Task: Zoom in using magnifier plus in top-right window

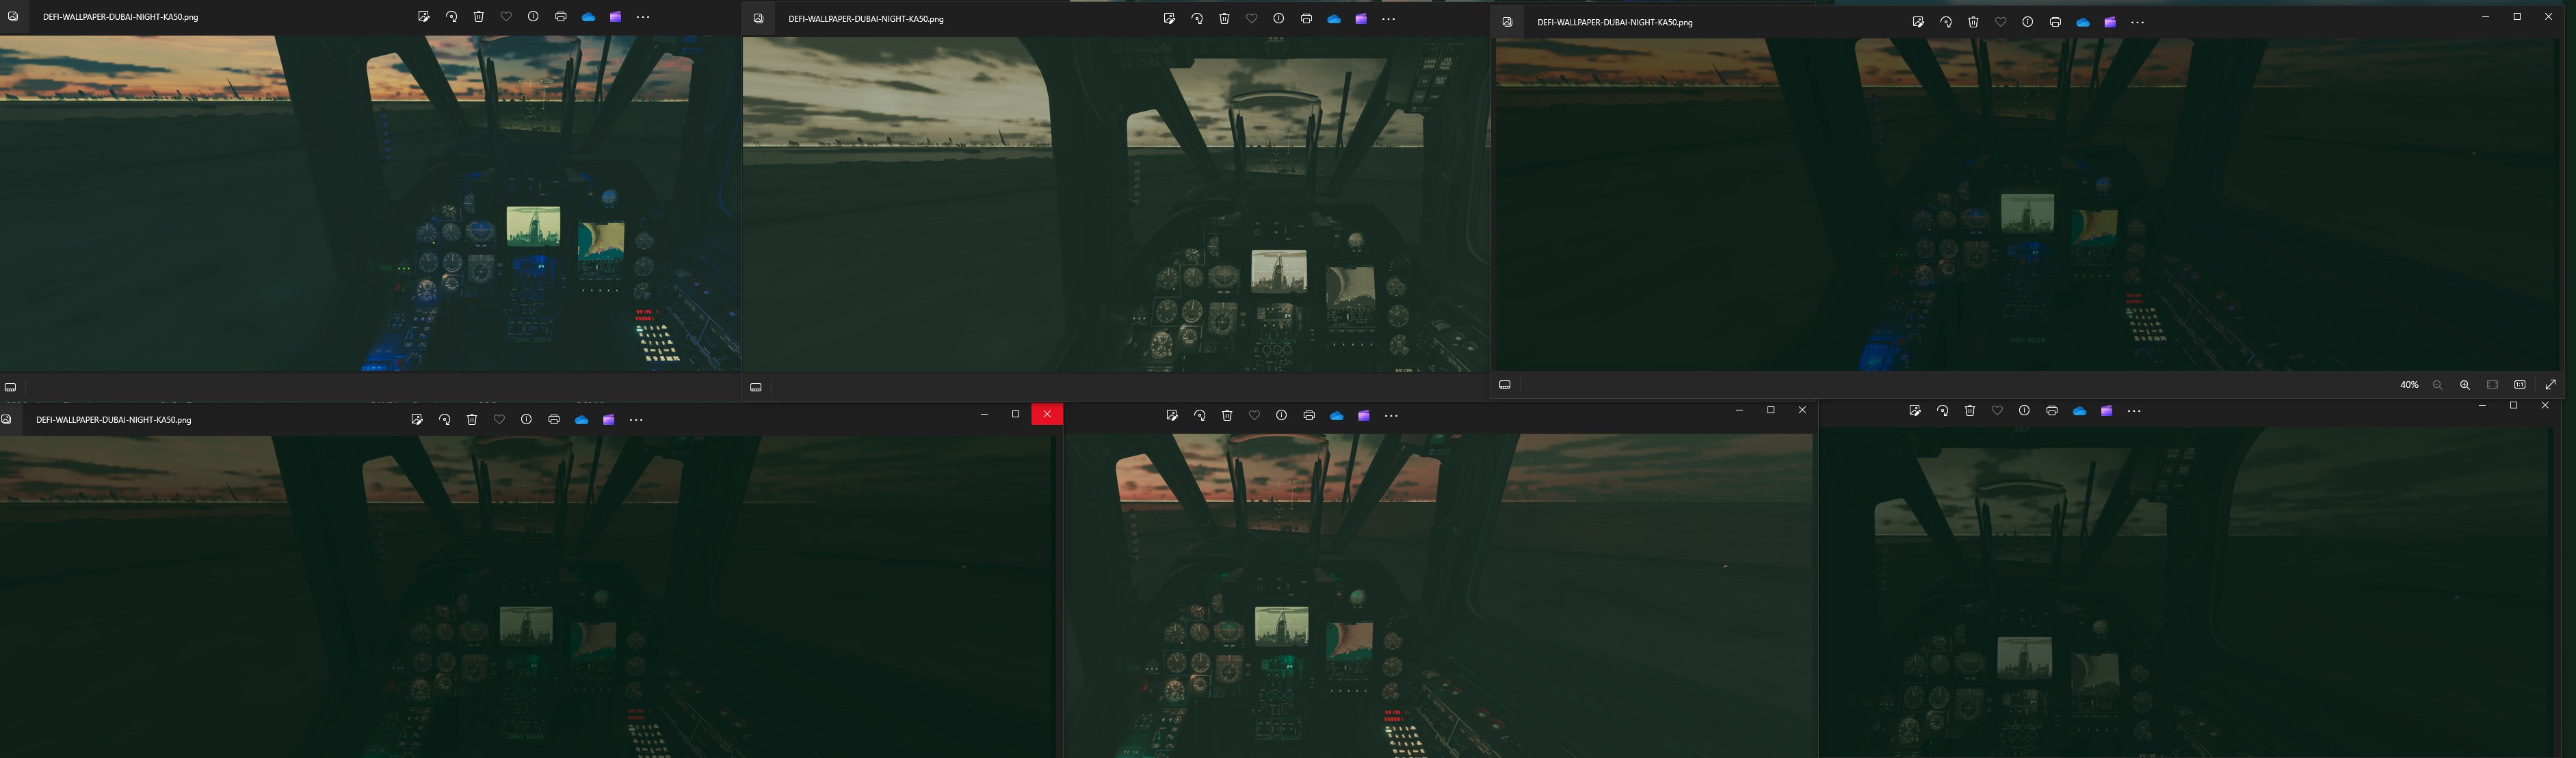Action: click(2464, 385)
